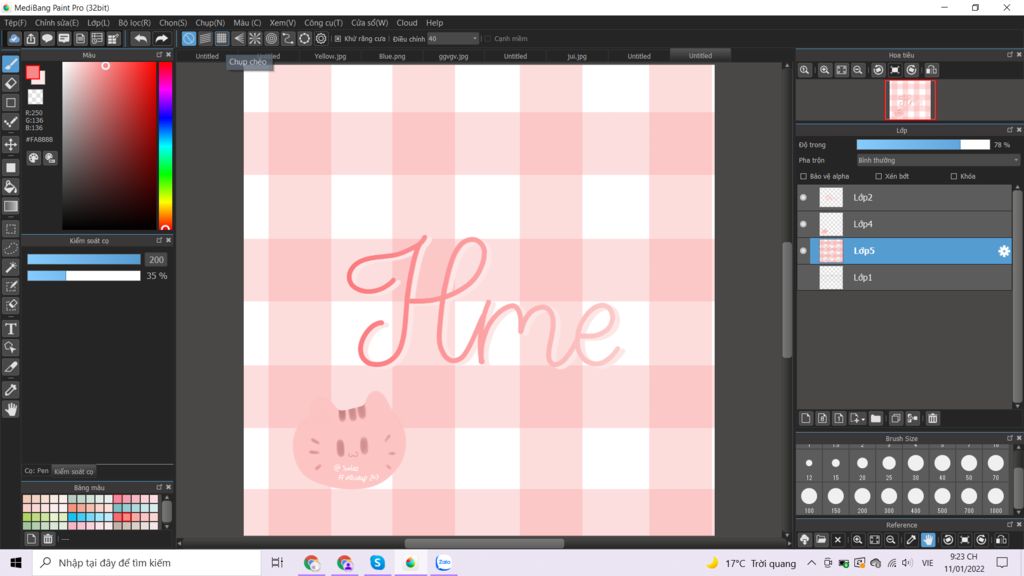Screen dimensions: 1024x576
Task: Select the rectangular Select tool
Action: (11, 229)
